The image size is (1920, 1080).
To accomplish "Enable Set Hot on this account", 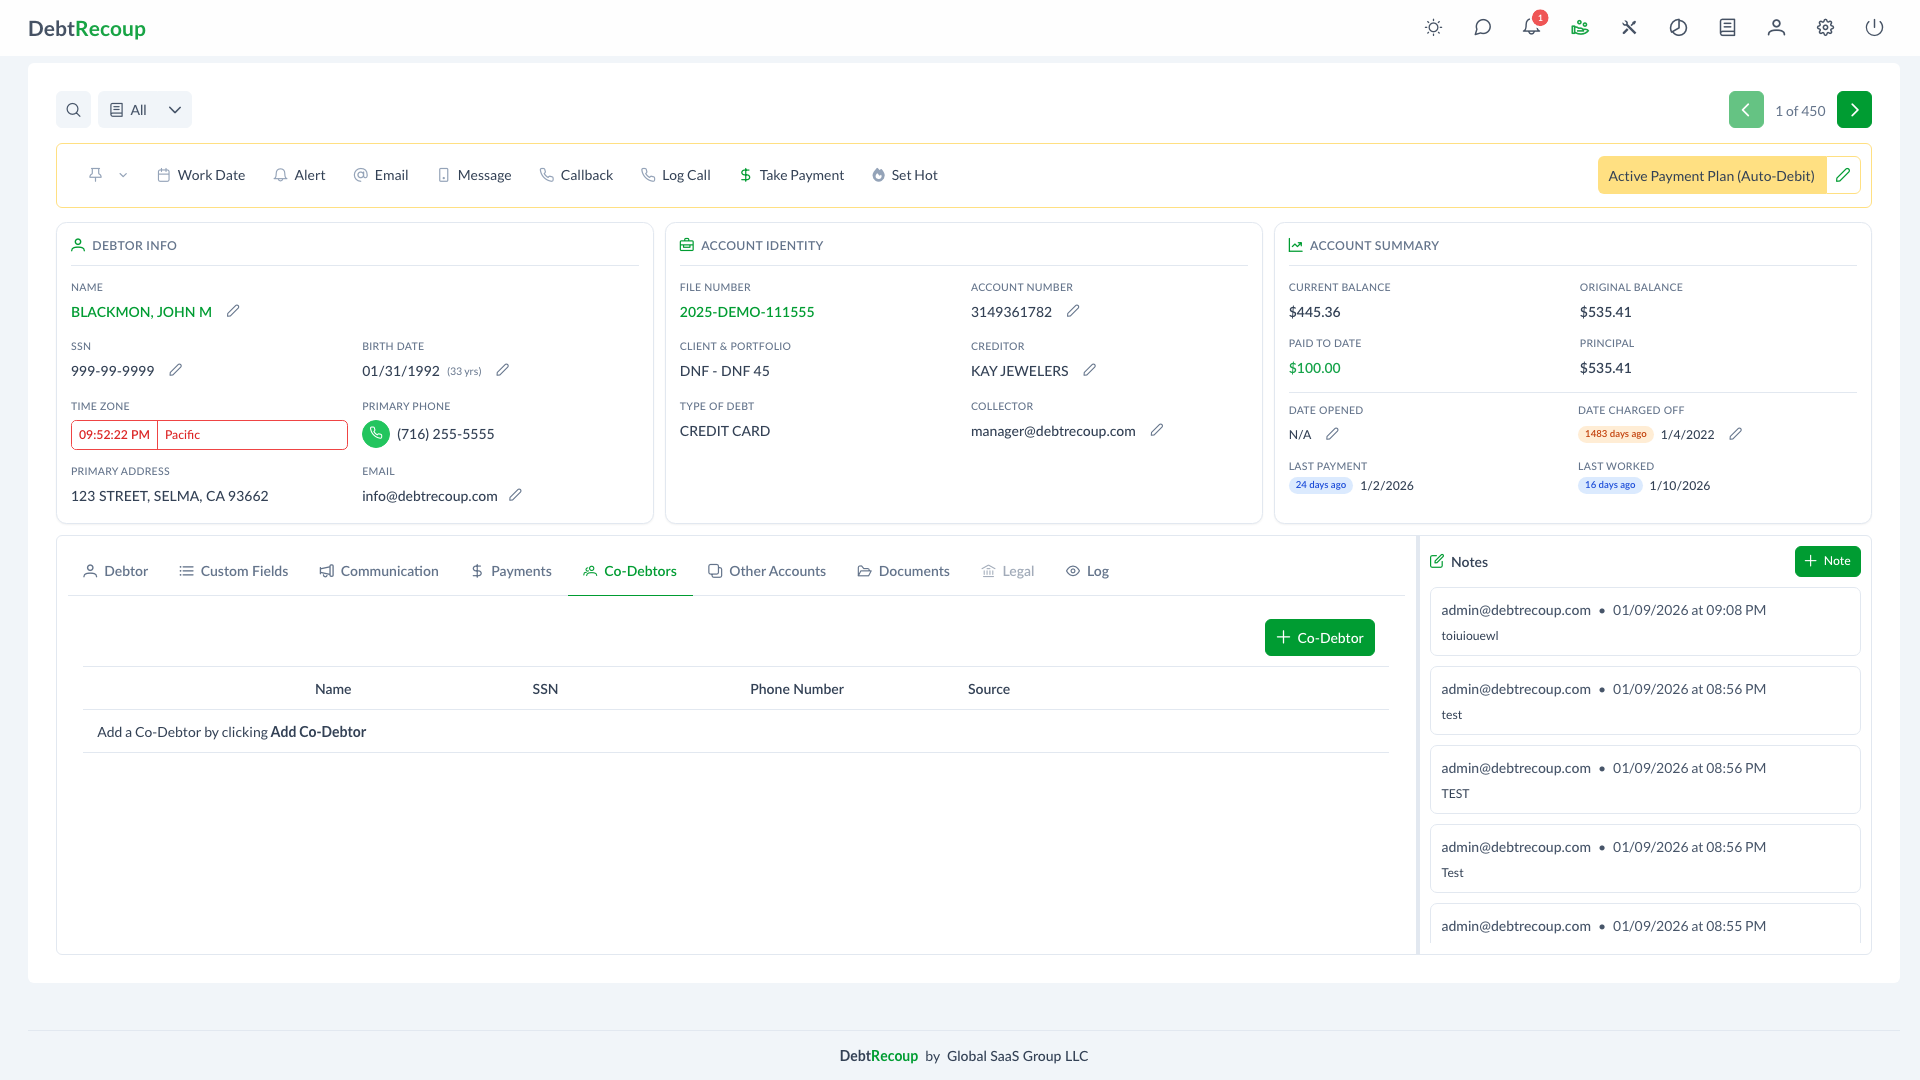I will pos(904,175).
